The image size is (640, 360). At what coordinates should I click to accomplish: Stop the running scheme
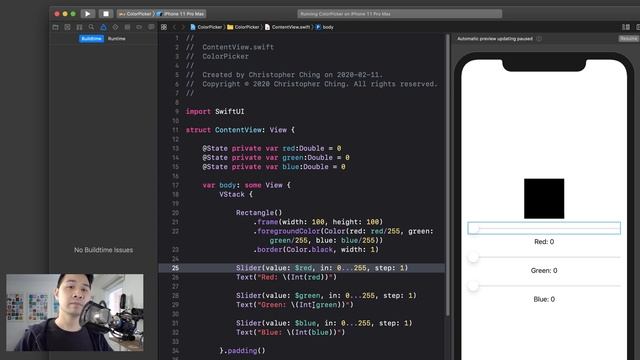[106, 13]
